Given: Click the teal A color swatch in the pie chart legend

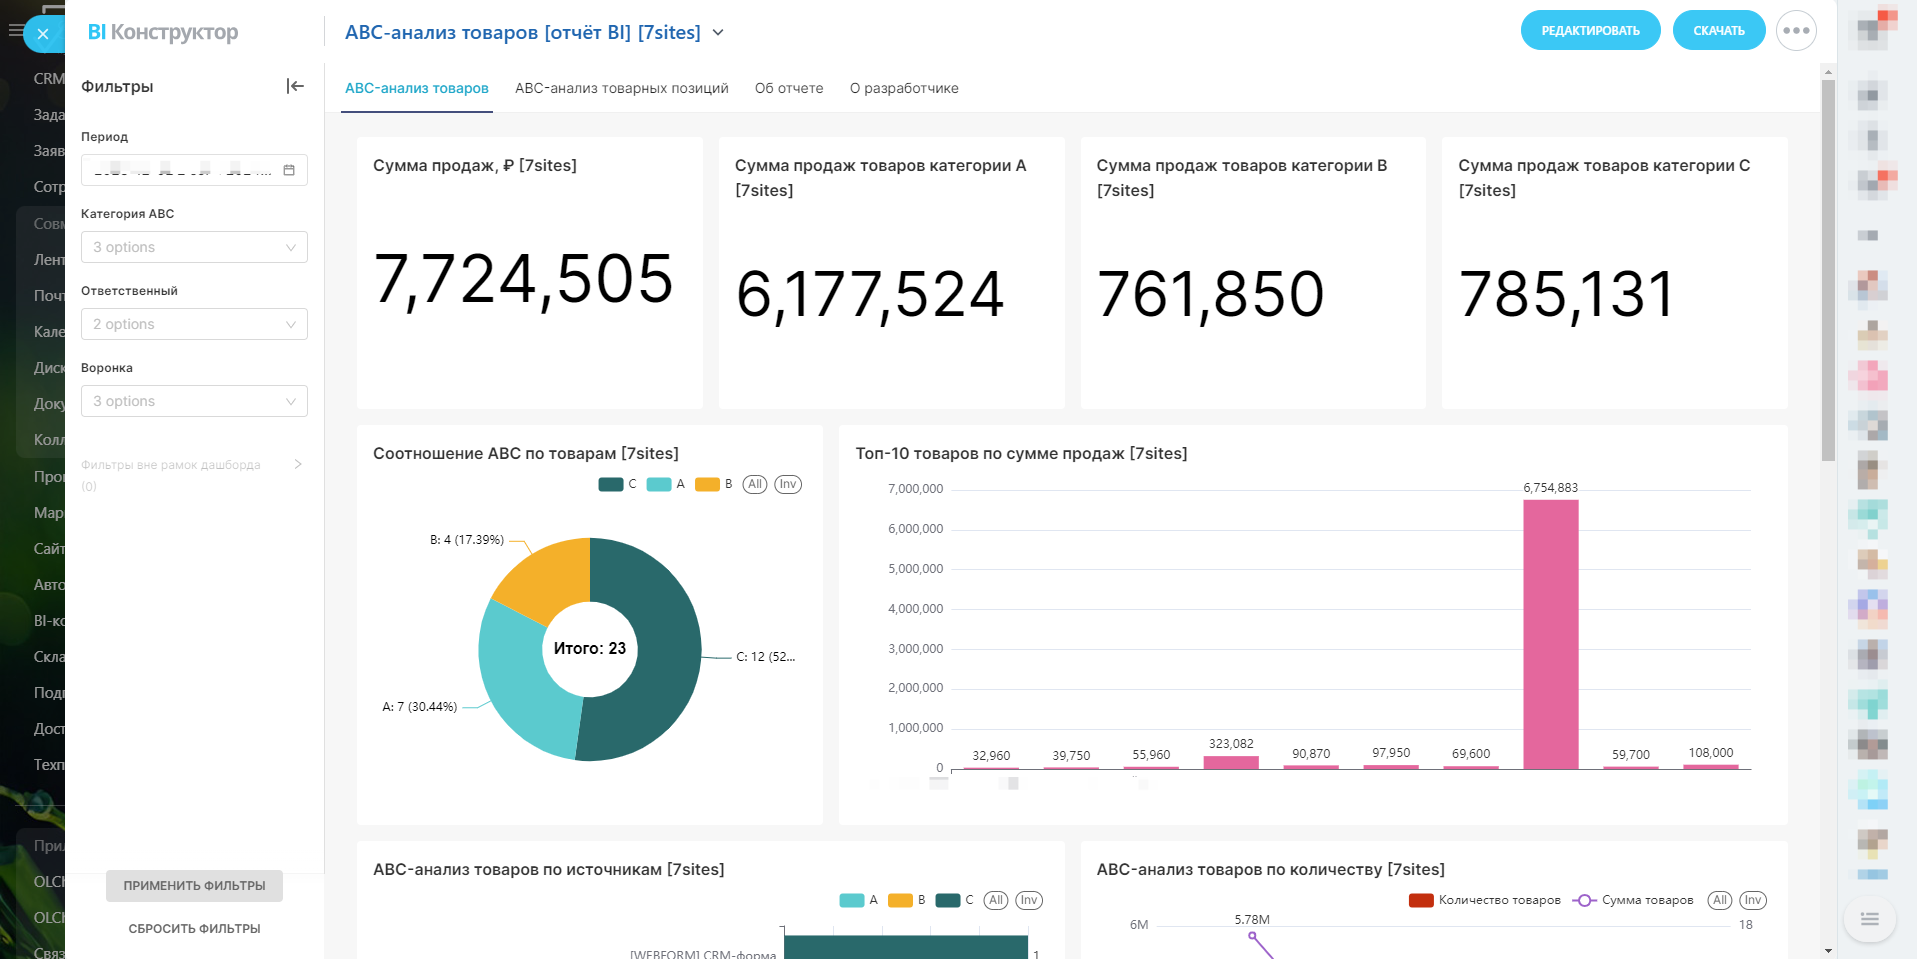Looking at the screenshot, I should (x=659, y=484).
